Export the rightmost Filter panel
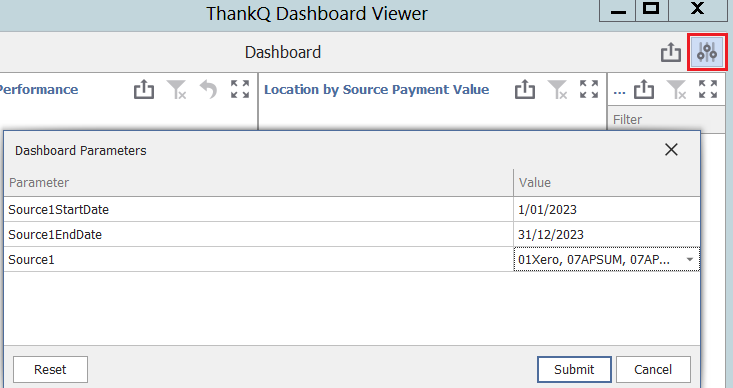 click(644, 89)
